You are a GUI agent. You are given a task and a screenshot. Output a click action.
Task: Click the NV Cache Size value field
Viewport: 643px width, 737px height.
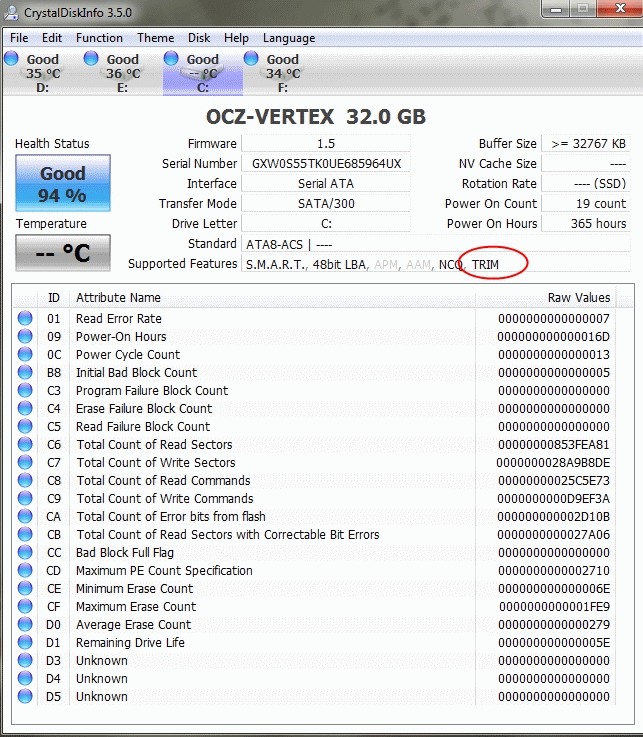tap(586, 164)
